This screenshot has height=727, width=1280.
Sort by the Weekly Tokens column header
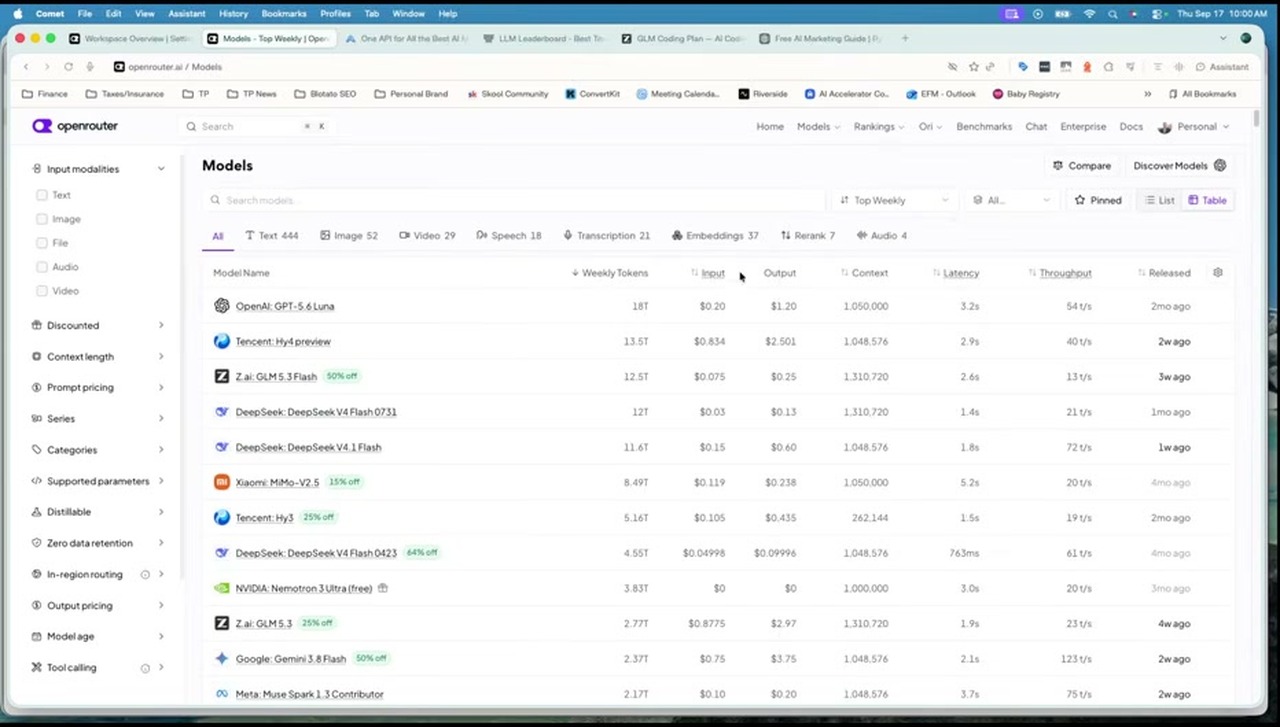tap(609, 273)
